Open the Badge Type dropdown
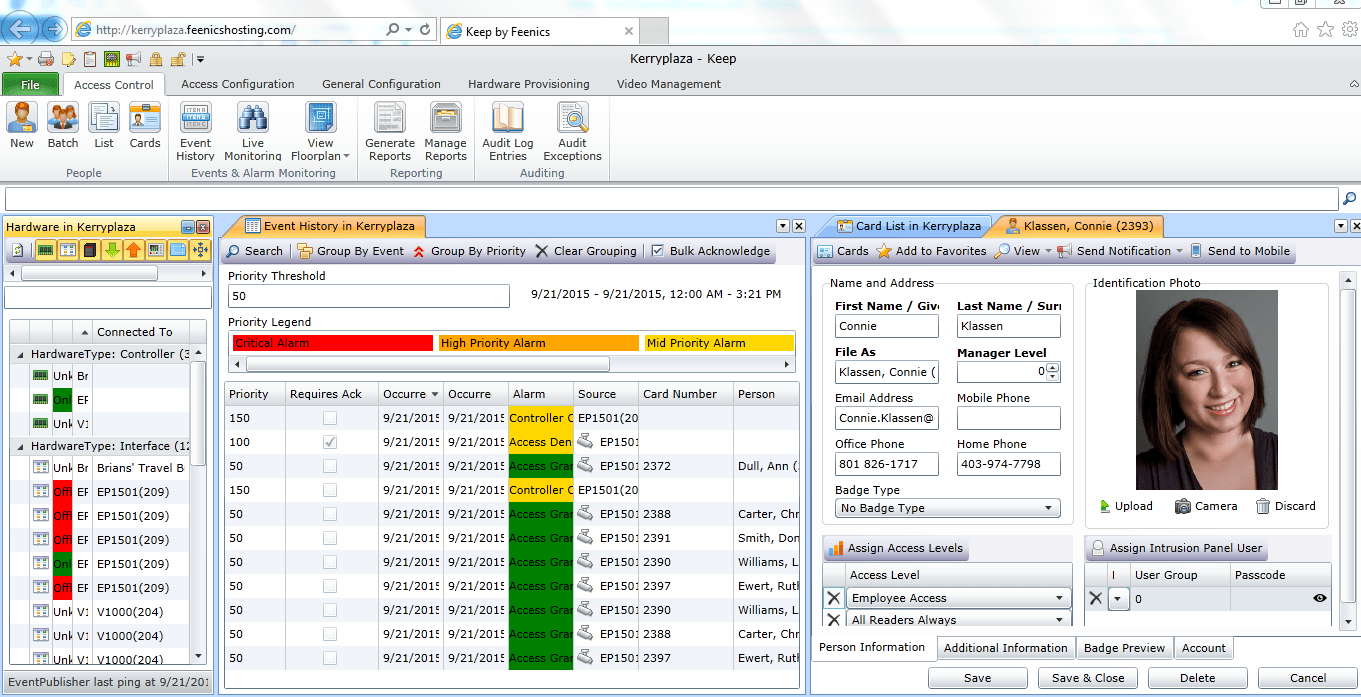The width and height of the screenshot is (1361, 697). tap(1049, 508)
